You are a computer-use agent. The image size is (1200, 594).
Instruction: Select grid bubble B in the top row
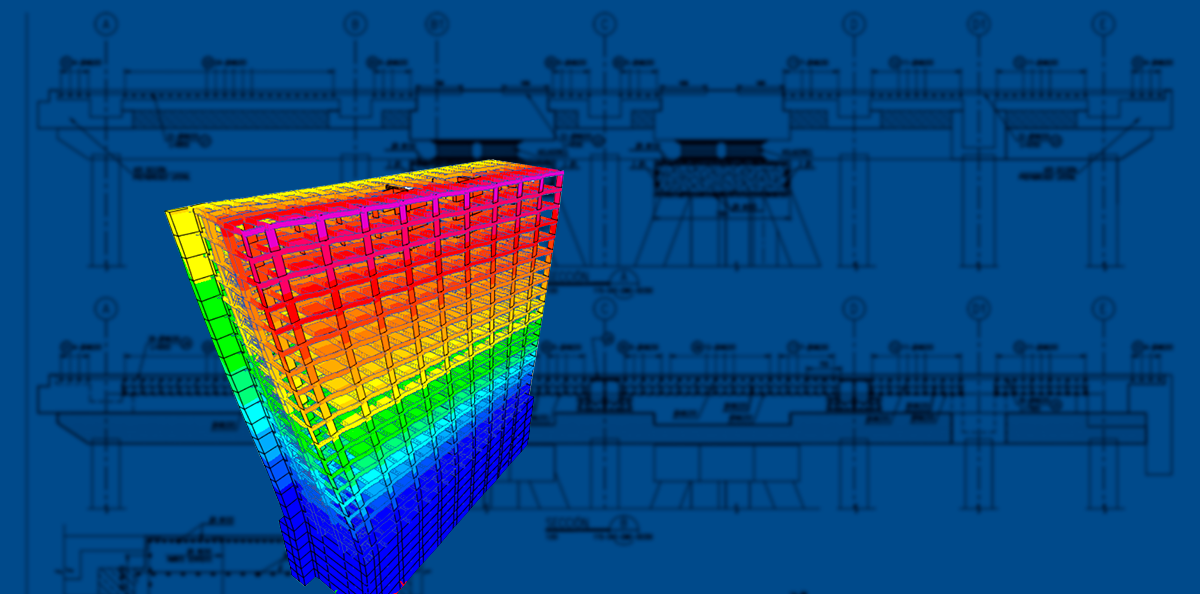tap(355, 23)
